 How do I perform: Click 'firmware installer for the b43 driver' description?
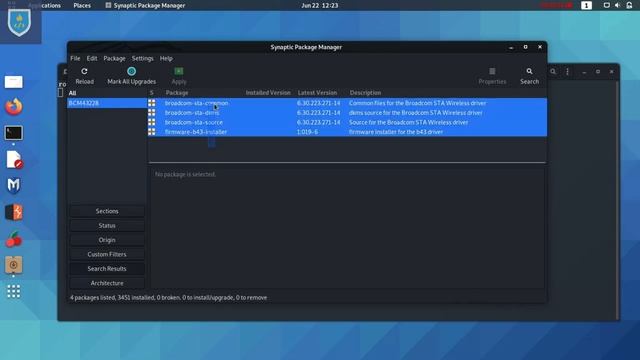(396, 132)
